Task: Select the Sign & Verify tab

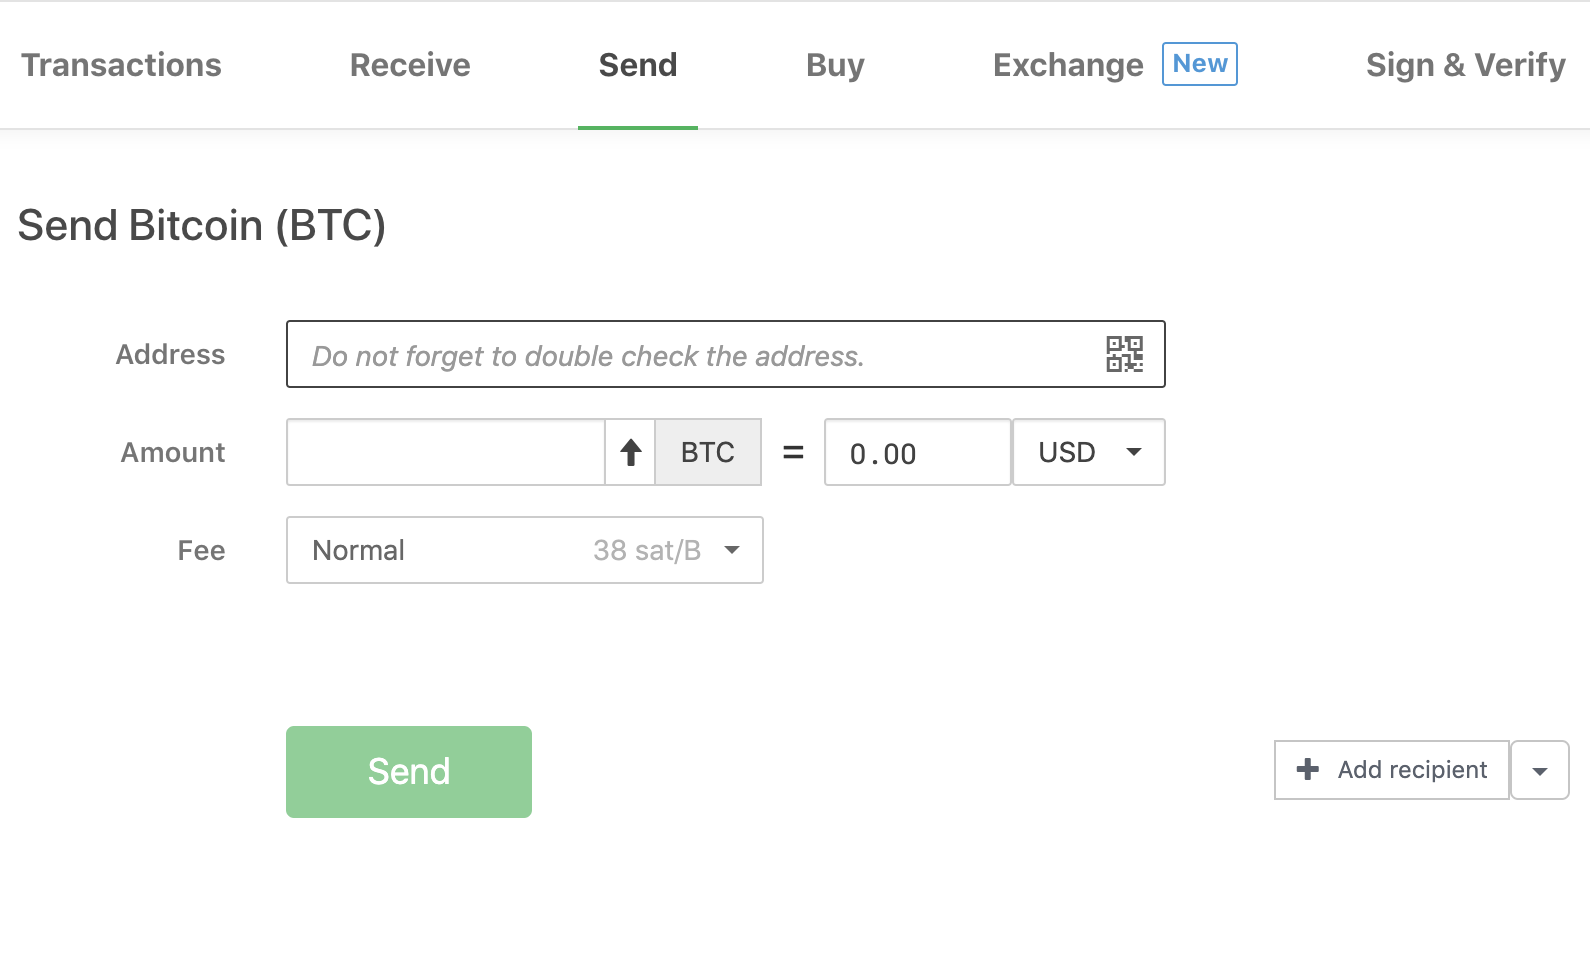Action: coord(1466,65)
